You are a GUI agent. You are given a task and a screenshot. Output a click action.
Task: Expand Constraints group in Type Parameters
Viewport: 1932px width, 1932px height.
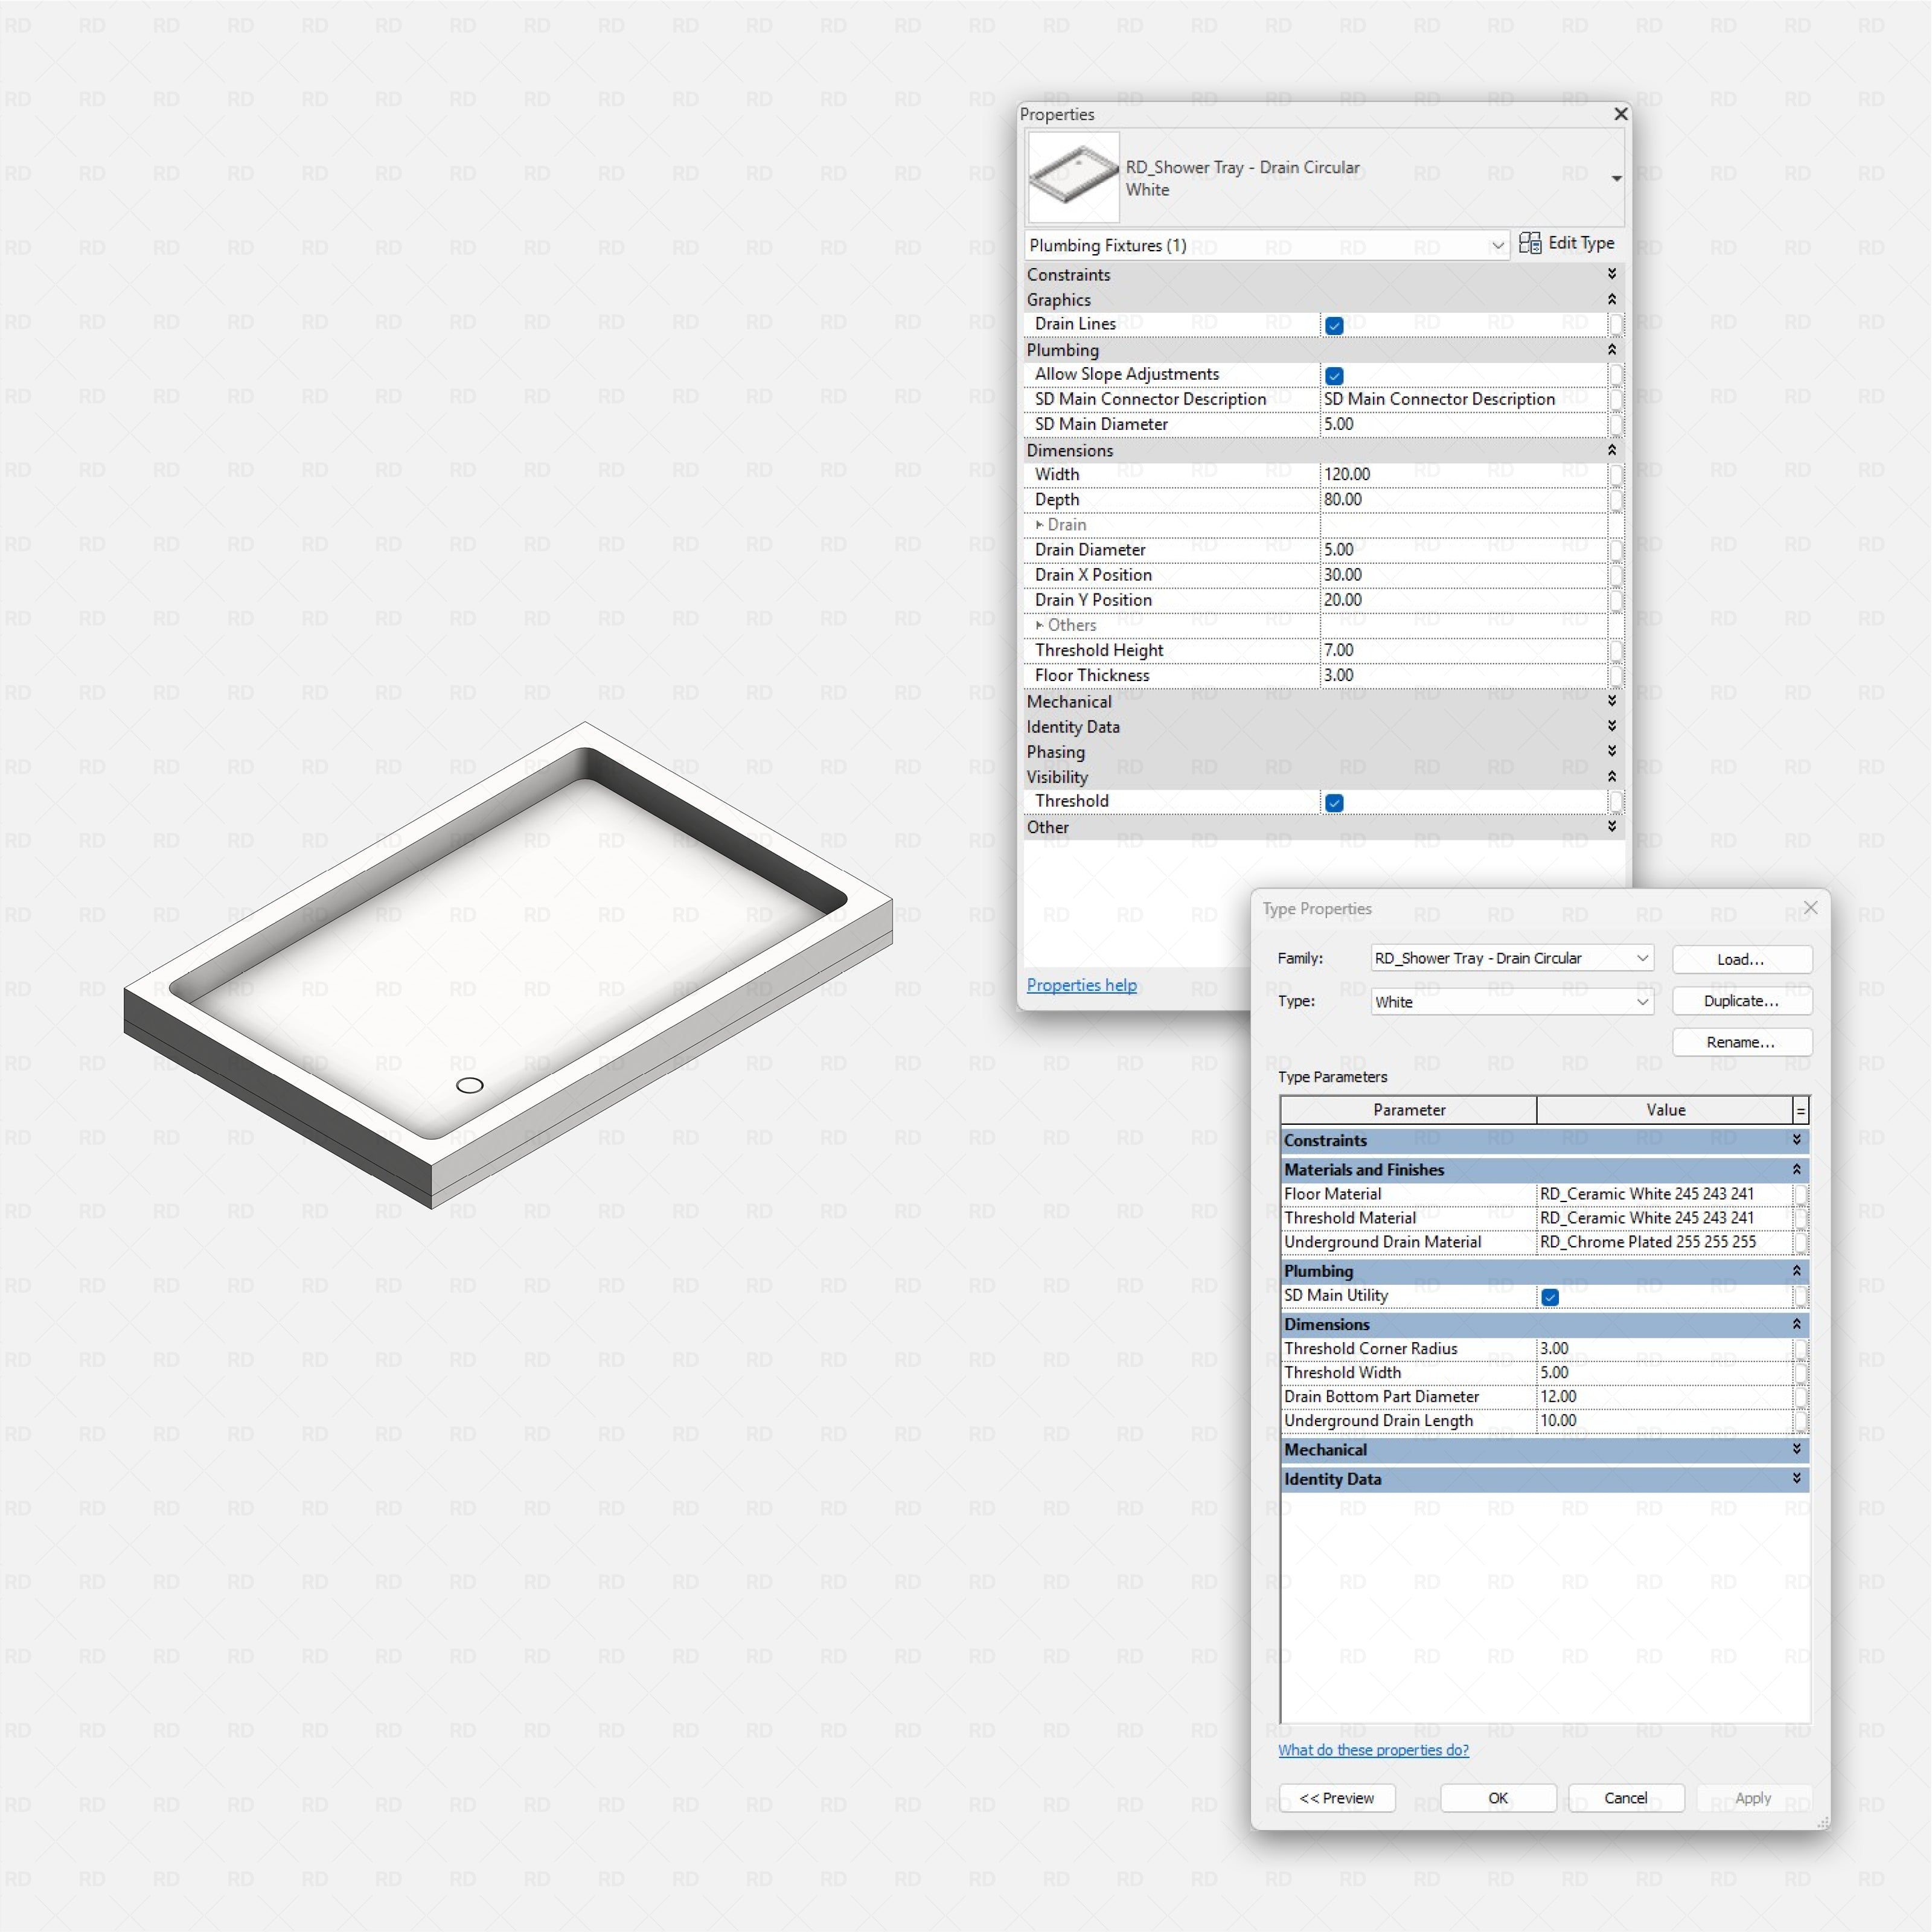[x=1796, y=1140]
